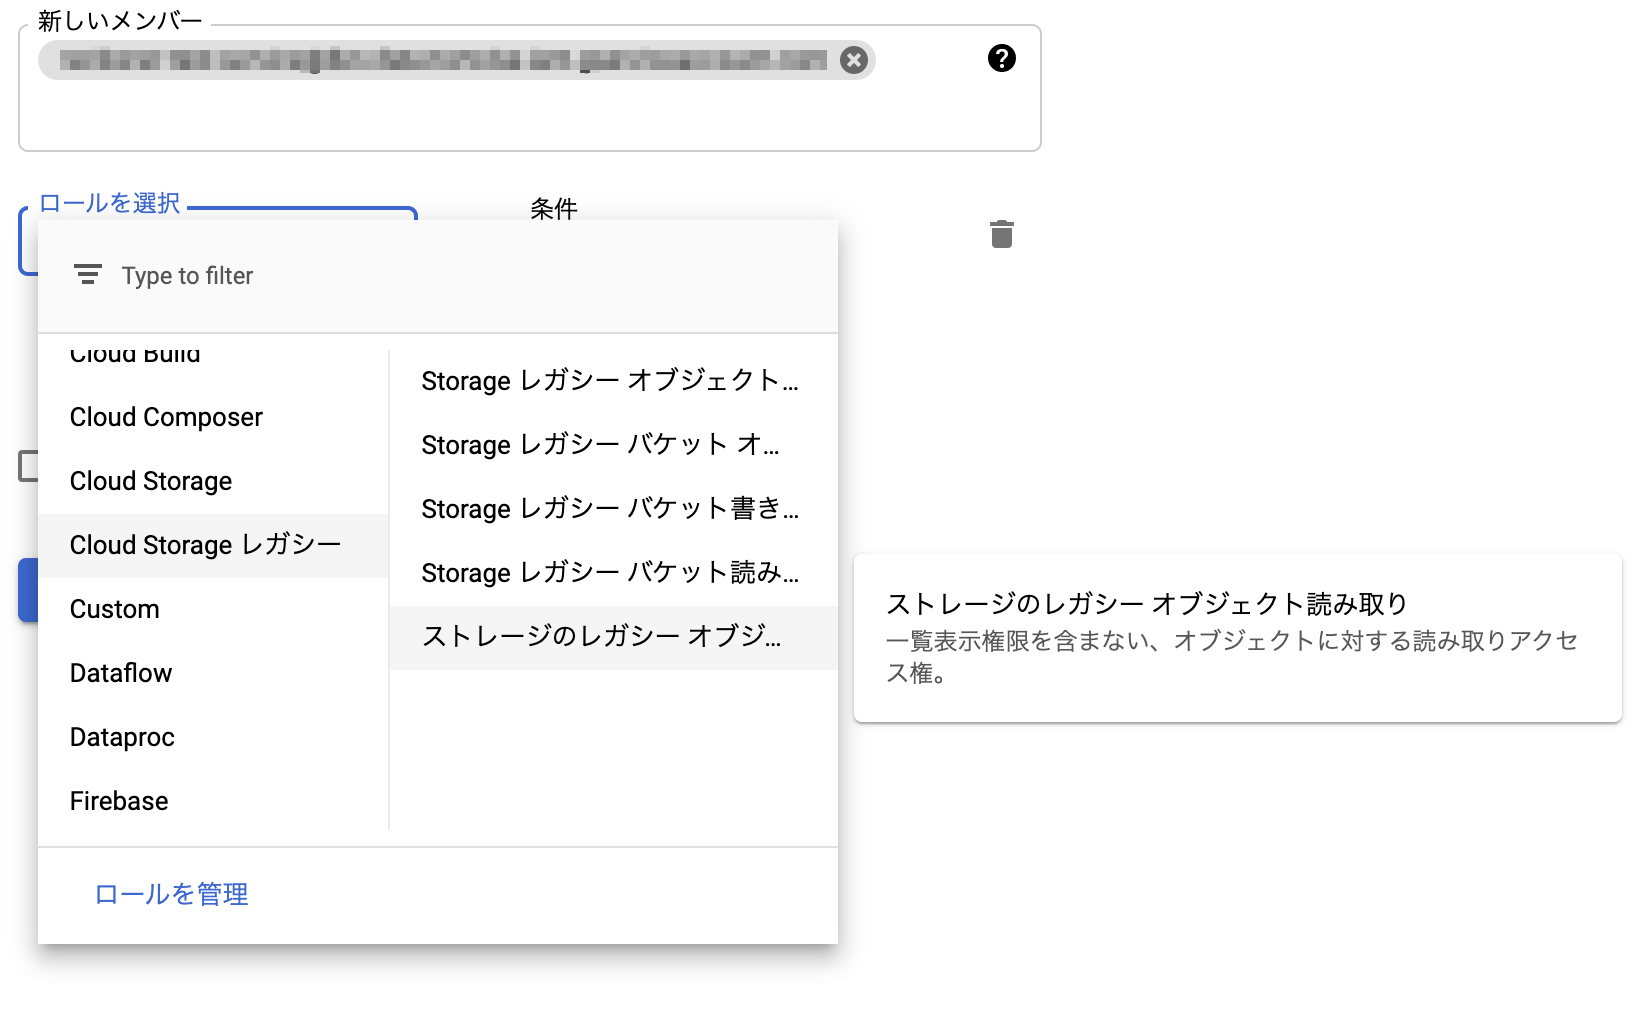Click the 新しいメンバー input box
The height and width of the screenshot is (1010, 1644).
coord(530,88)
